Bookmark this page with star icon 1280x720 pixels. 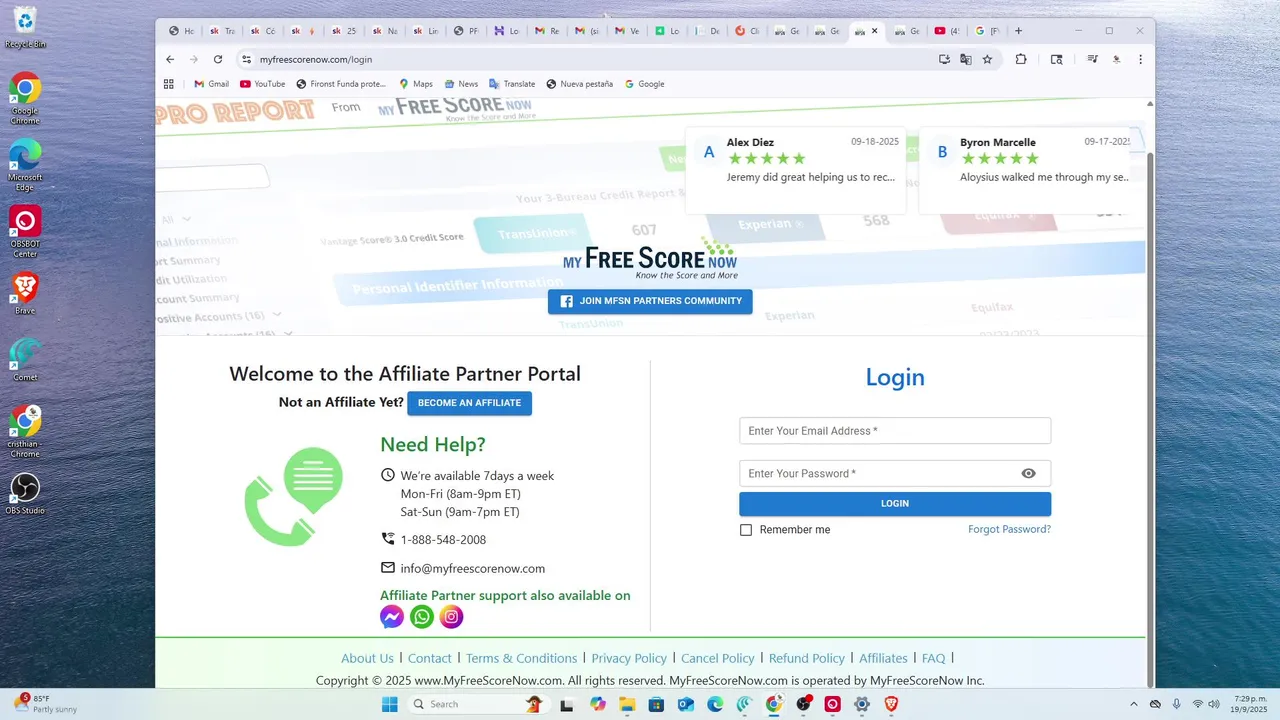point(987,59)
